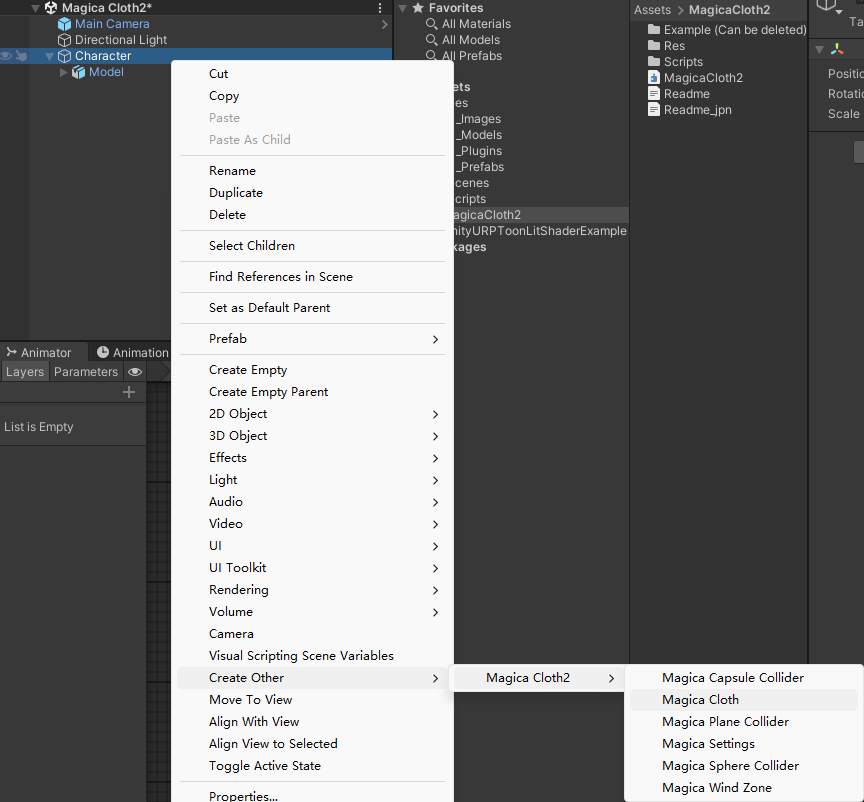Click the Main Camera cube icon
This screenshot has height=802, width=864.
[x=64, y=24]
